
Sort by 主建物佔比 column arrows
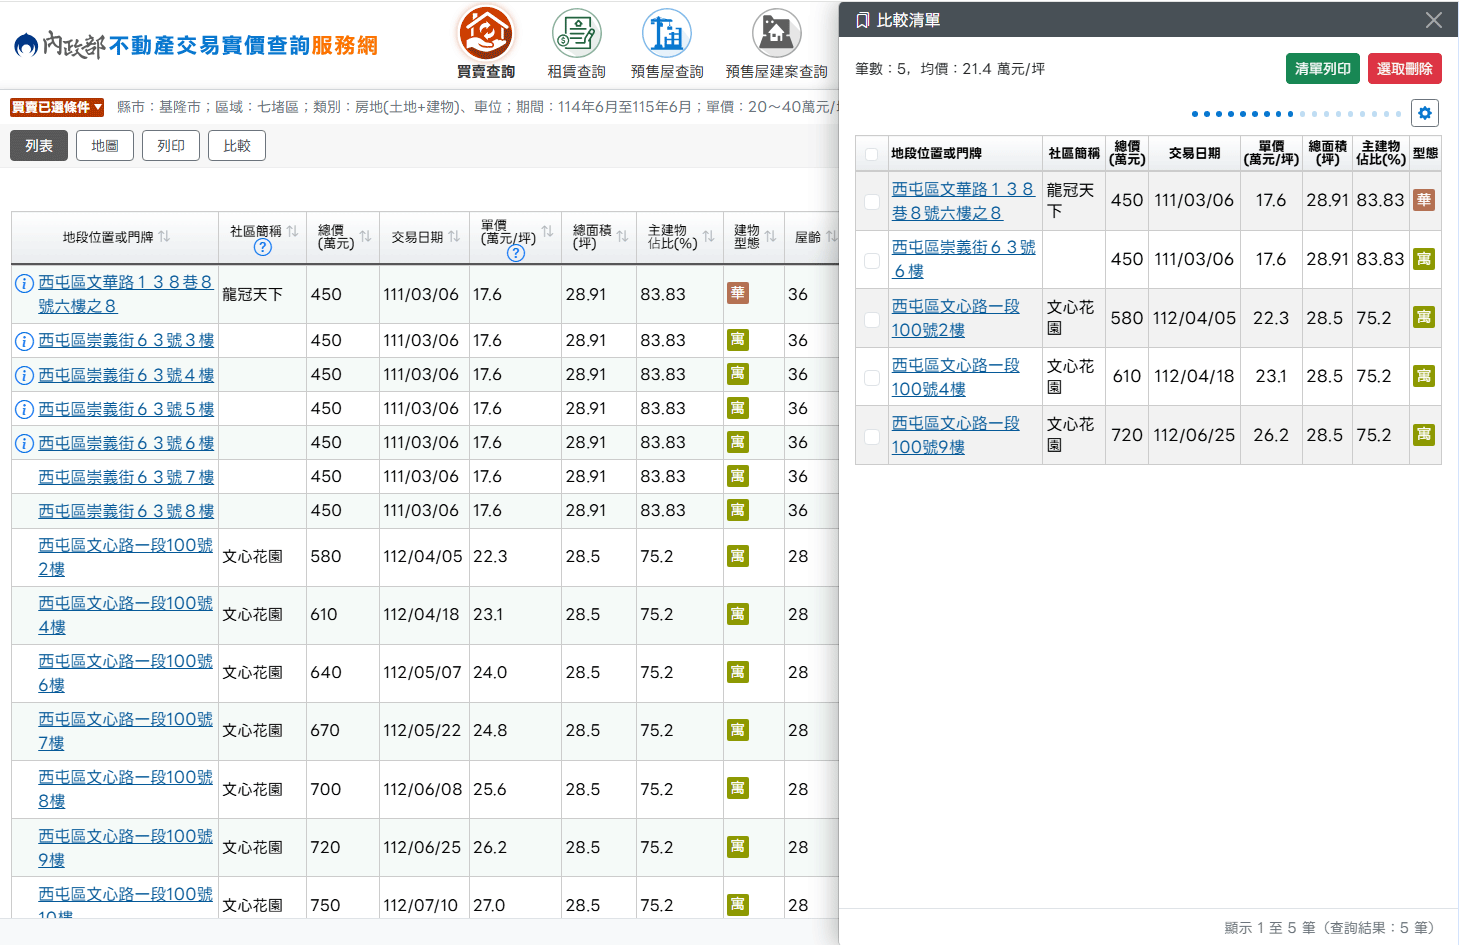click(708, 237)
